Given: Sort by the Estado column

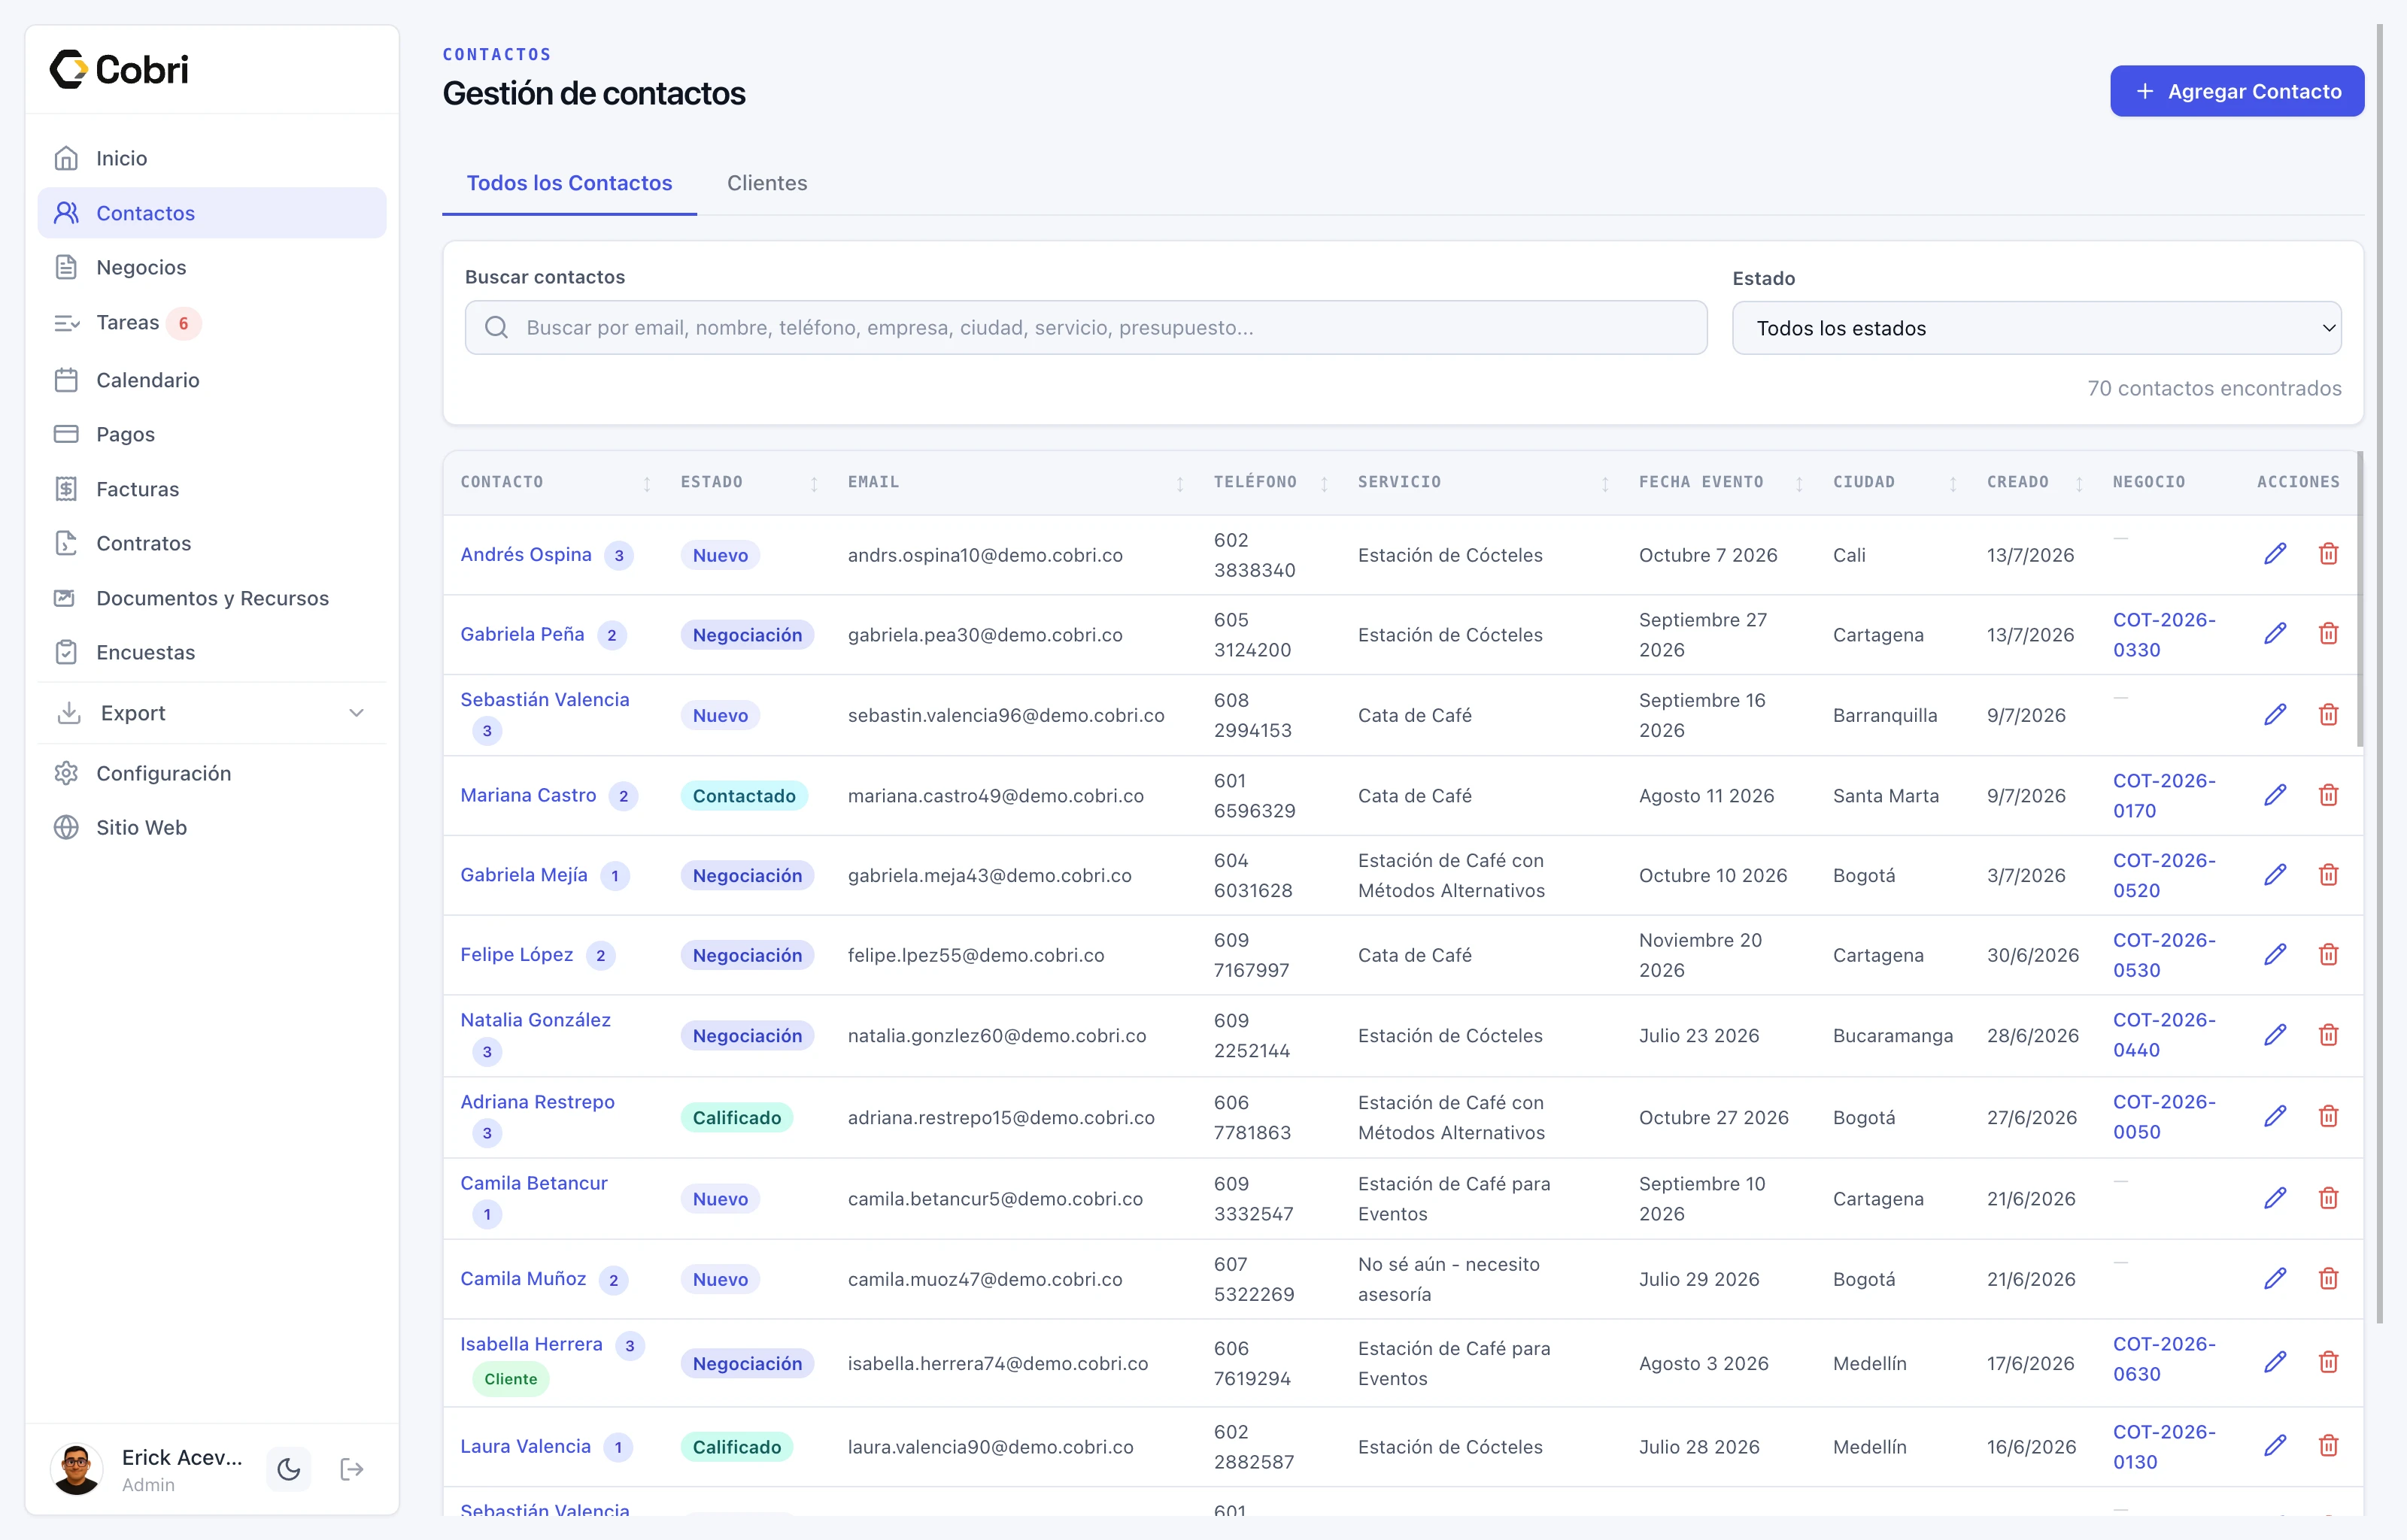Looking at the screenshot, I should pos(814,483).
